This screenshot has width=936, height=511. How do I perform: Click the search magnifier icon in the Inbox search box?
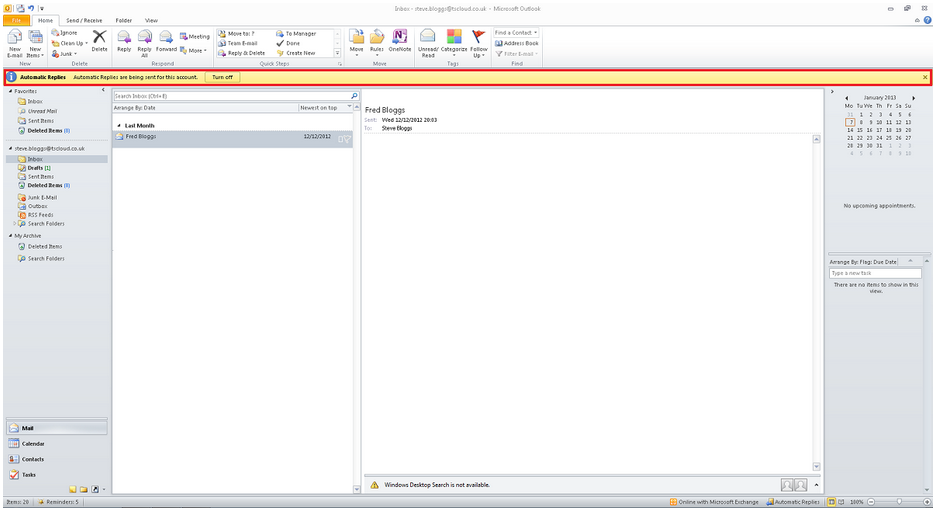point(354,96)
